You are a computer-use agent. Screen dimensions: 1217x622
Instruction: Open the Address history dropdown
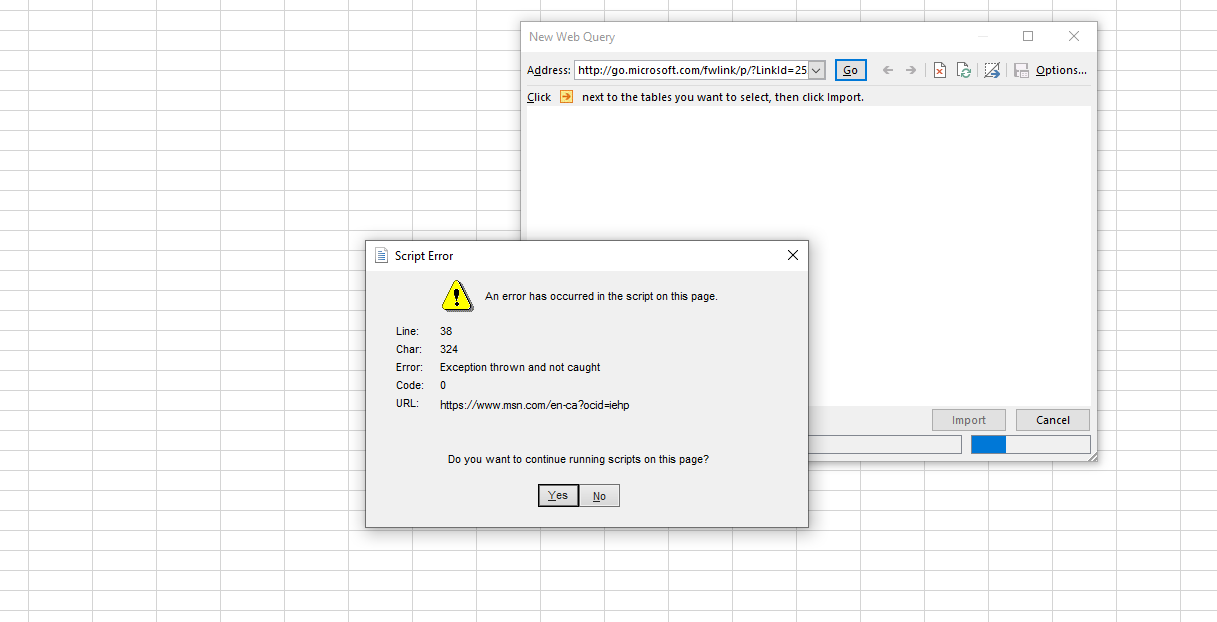click(817, 70)
